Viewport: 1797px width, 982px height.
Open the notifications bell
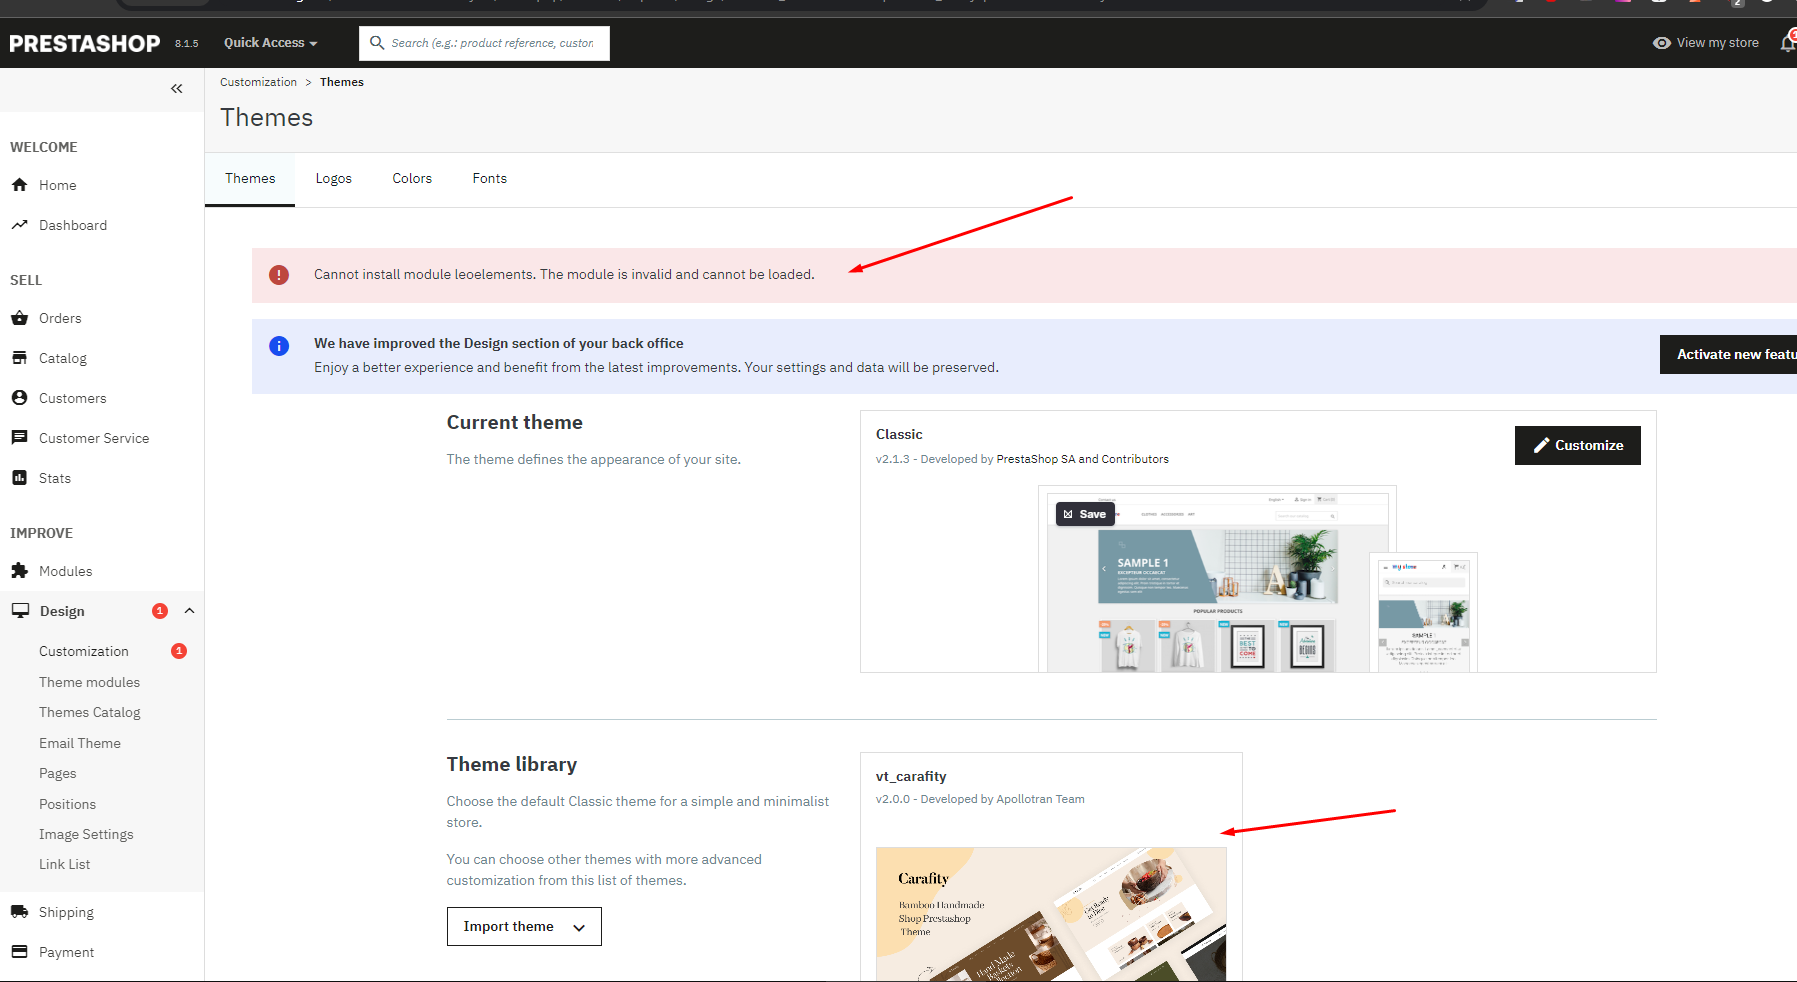(1788, 42)
